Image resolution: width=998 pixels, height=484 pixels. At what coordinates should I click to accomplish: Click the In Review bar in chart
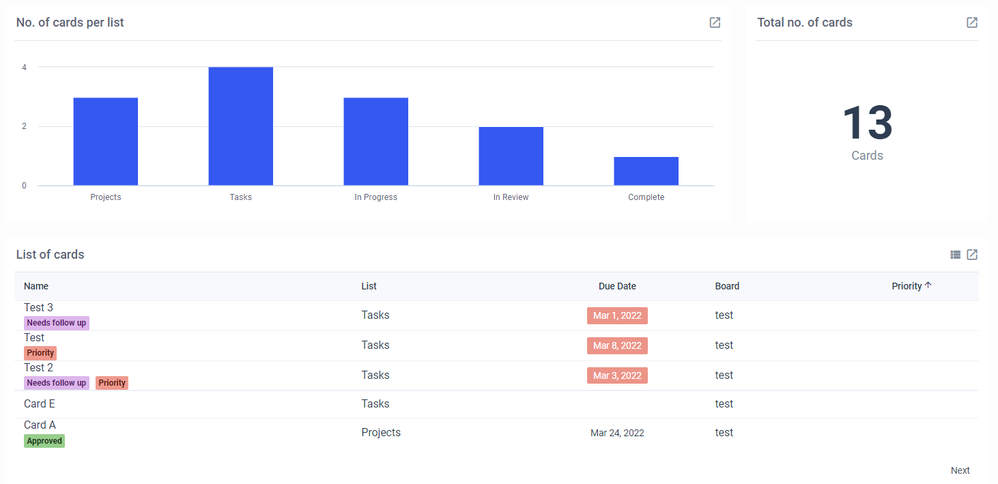pyautogui.click(x=511, y=156)
